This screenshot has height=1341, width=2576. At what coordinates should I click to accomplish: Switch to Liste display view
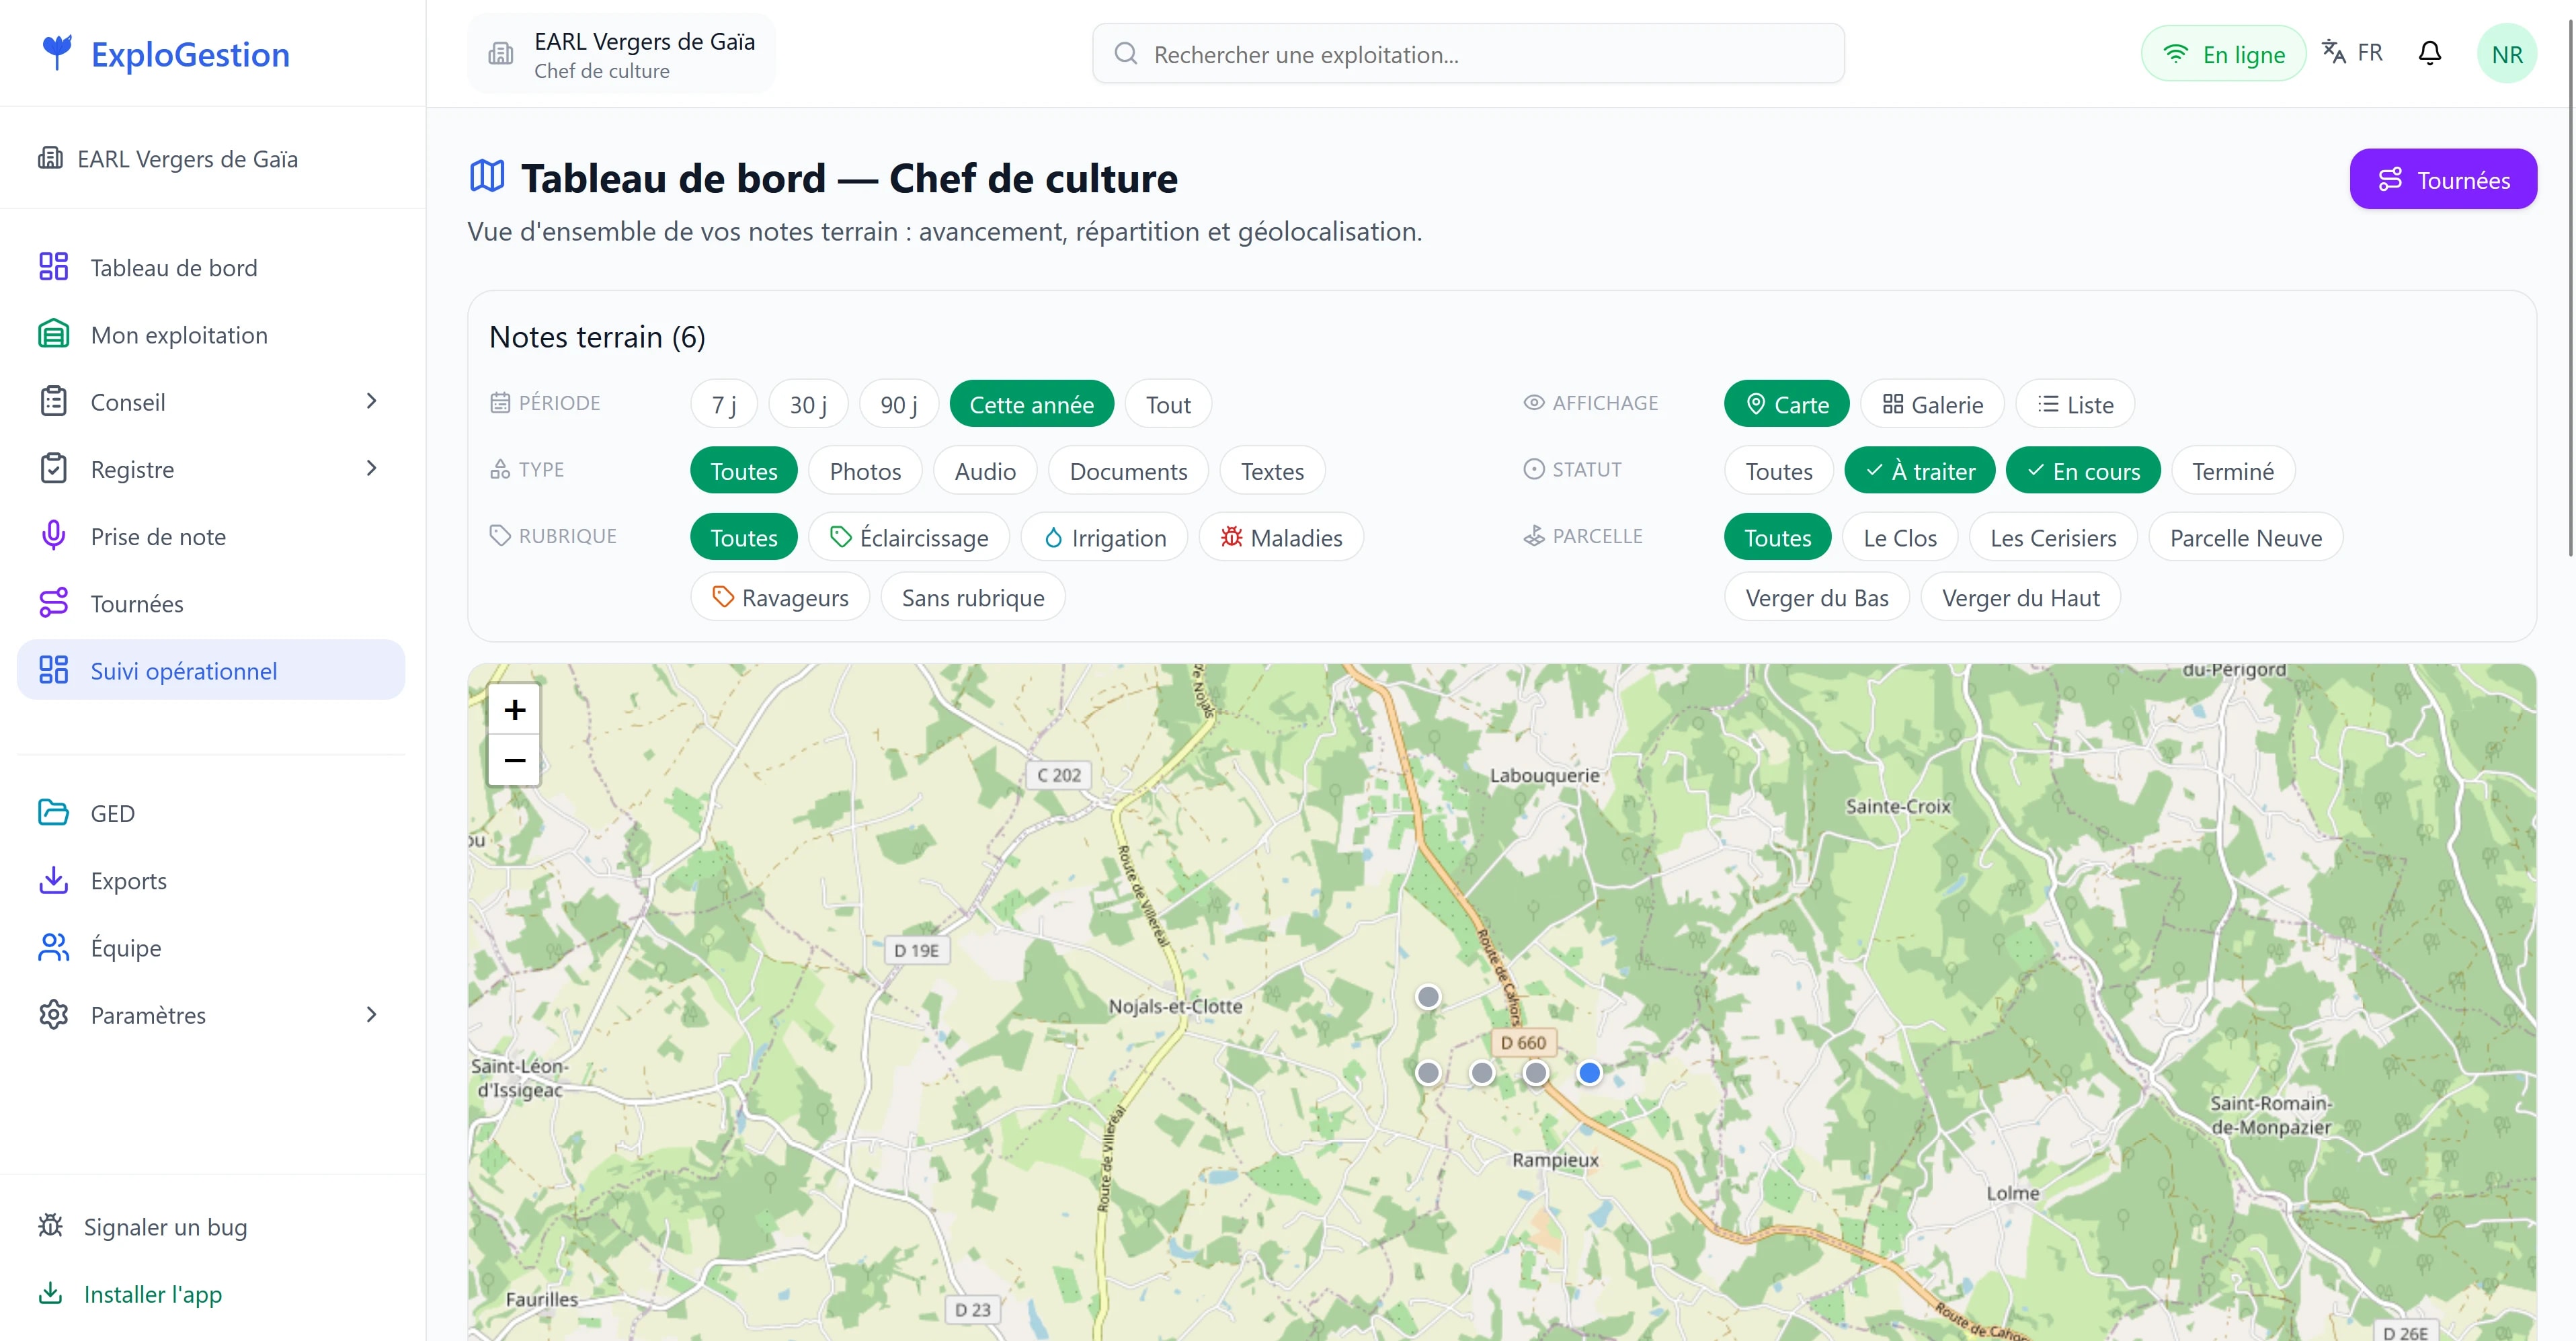pyautogui.click(x=2075, y=404)
